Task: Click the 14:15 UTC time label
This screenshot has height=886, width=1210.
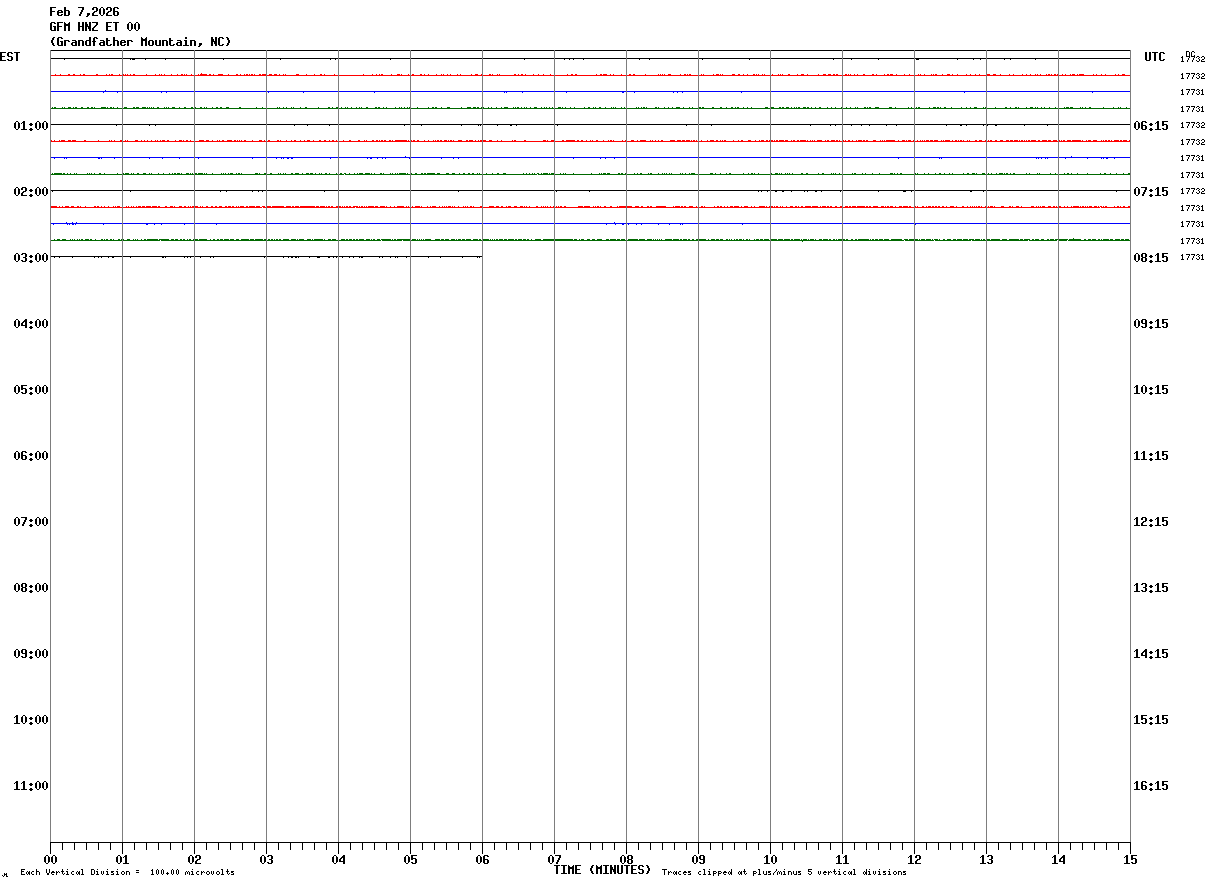Action: (1151, 653)
